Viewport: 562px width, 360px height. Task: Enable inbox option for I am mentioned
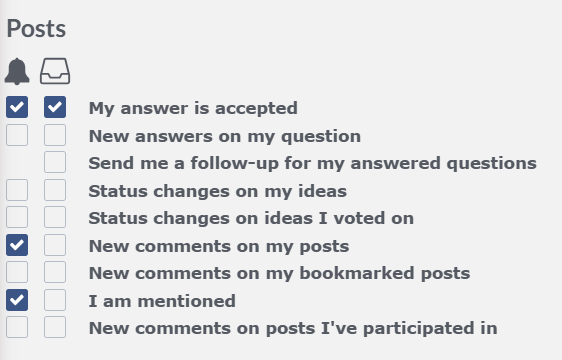(x=55, y=300)
